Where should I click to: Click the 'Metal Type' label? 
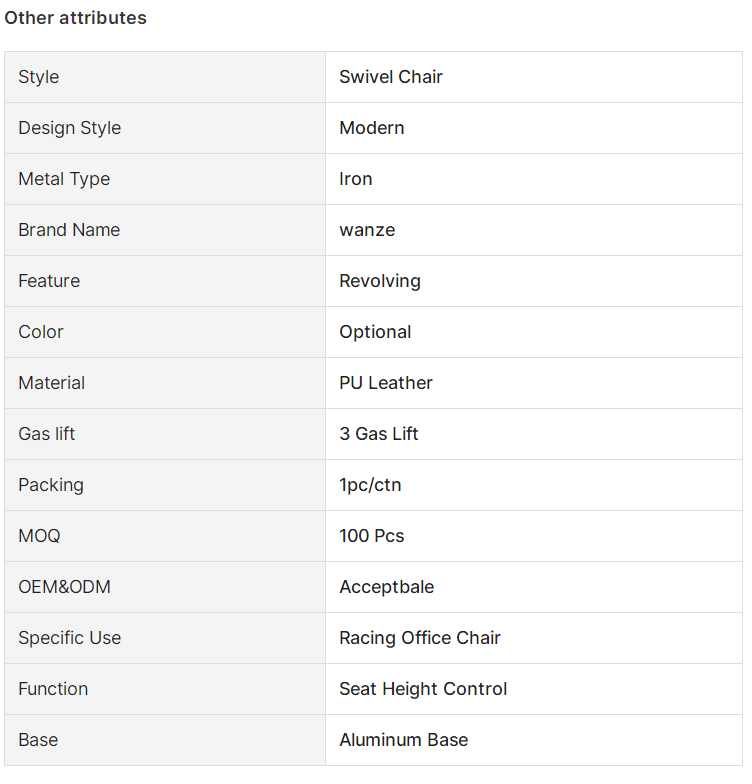pos(64,179)
